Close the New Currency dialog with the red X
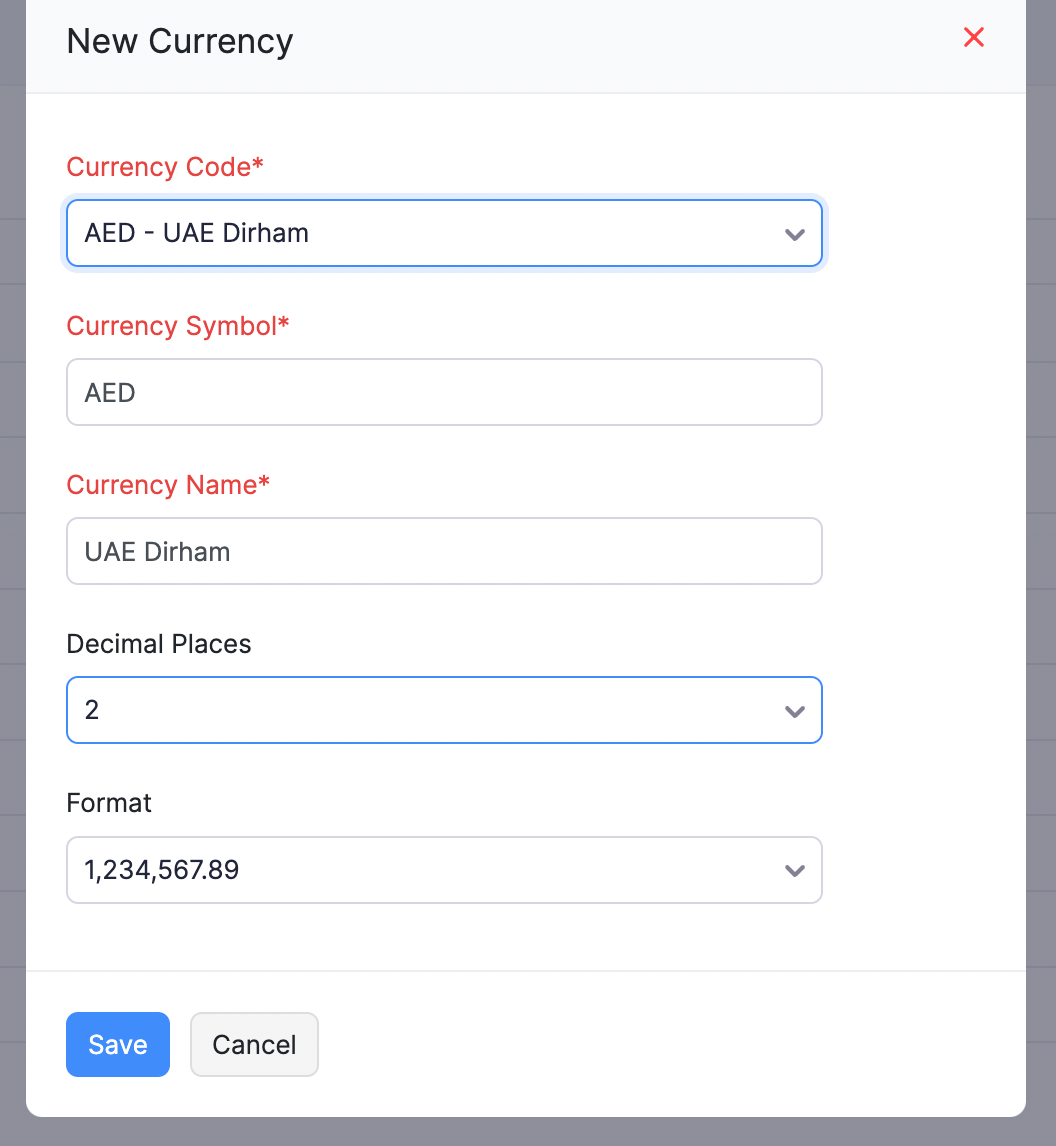Viewport: 1056px width, 1146px height. [x=973, y=38]
